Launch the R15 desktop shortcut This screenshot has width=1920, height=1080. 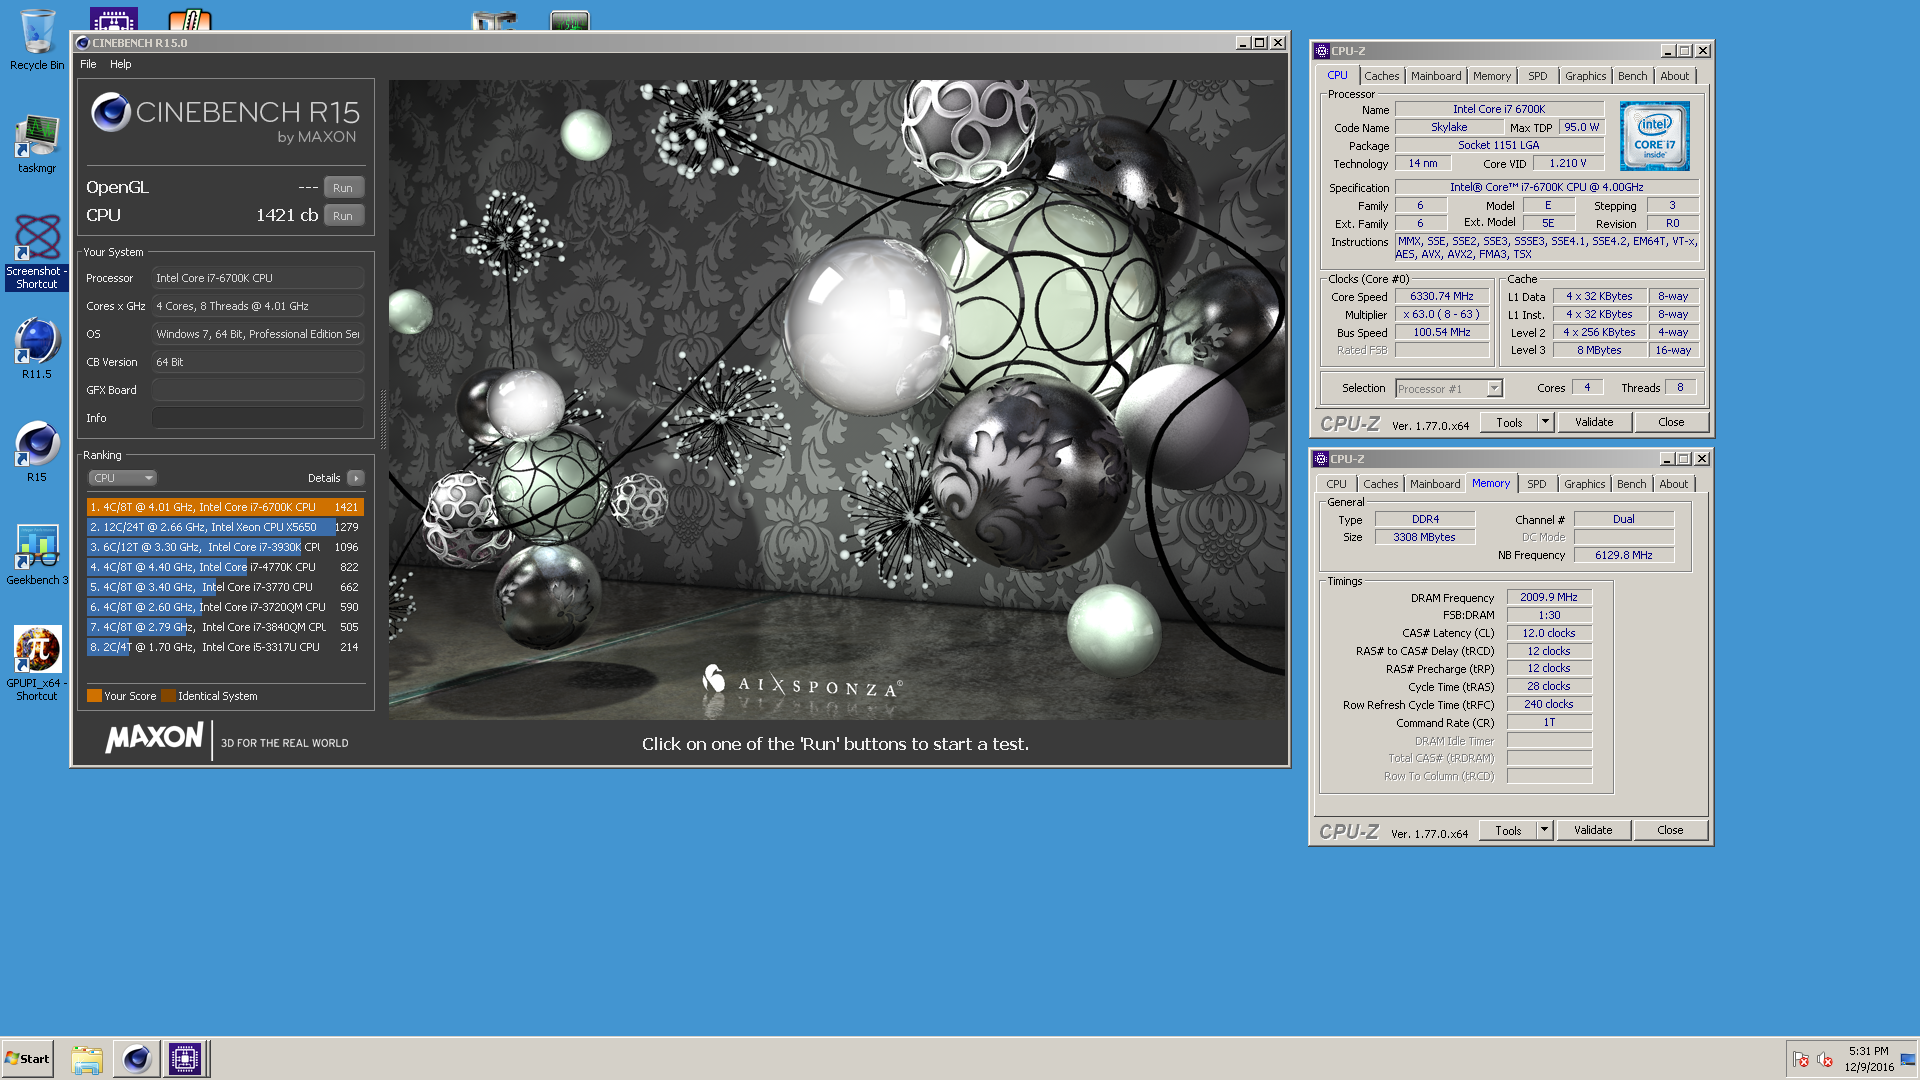point(37,452)
